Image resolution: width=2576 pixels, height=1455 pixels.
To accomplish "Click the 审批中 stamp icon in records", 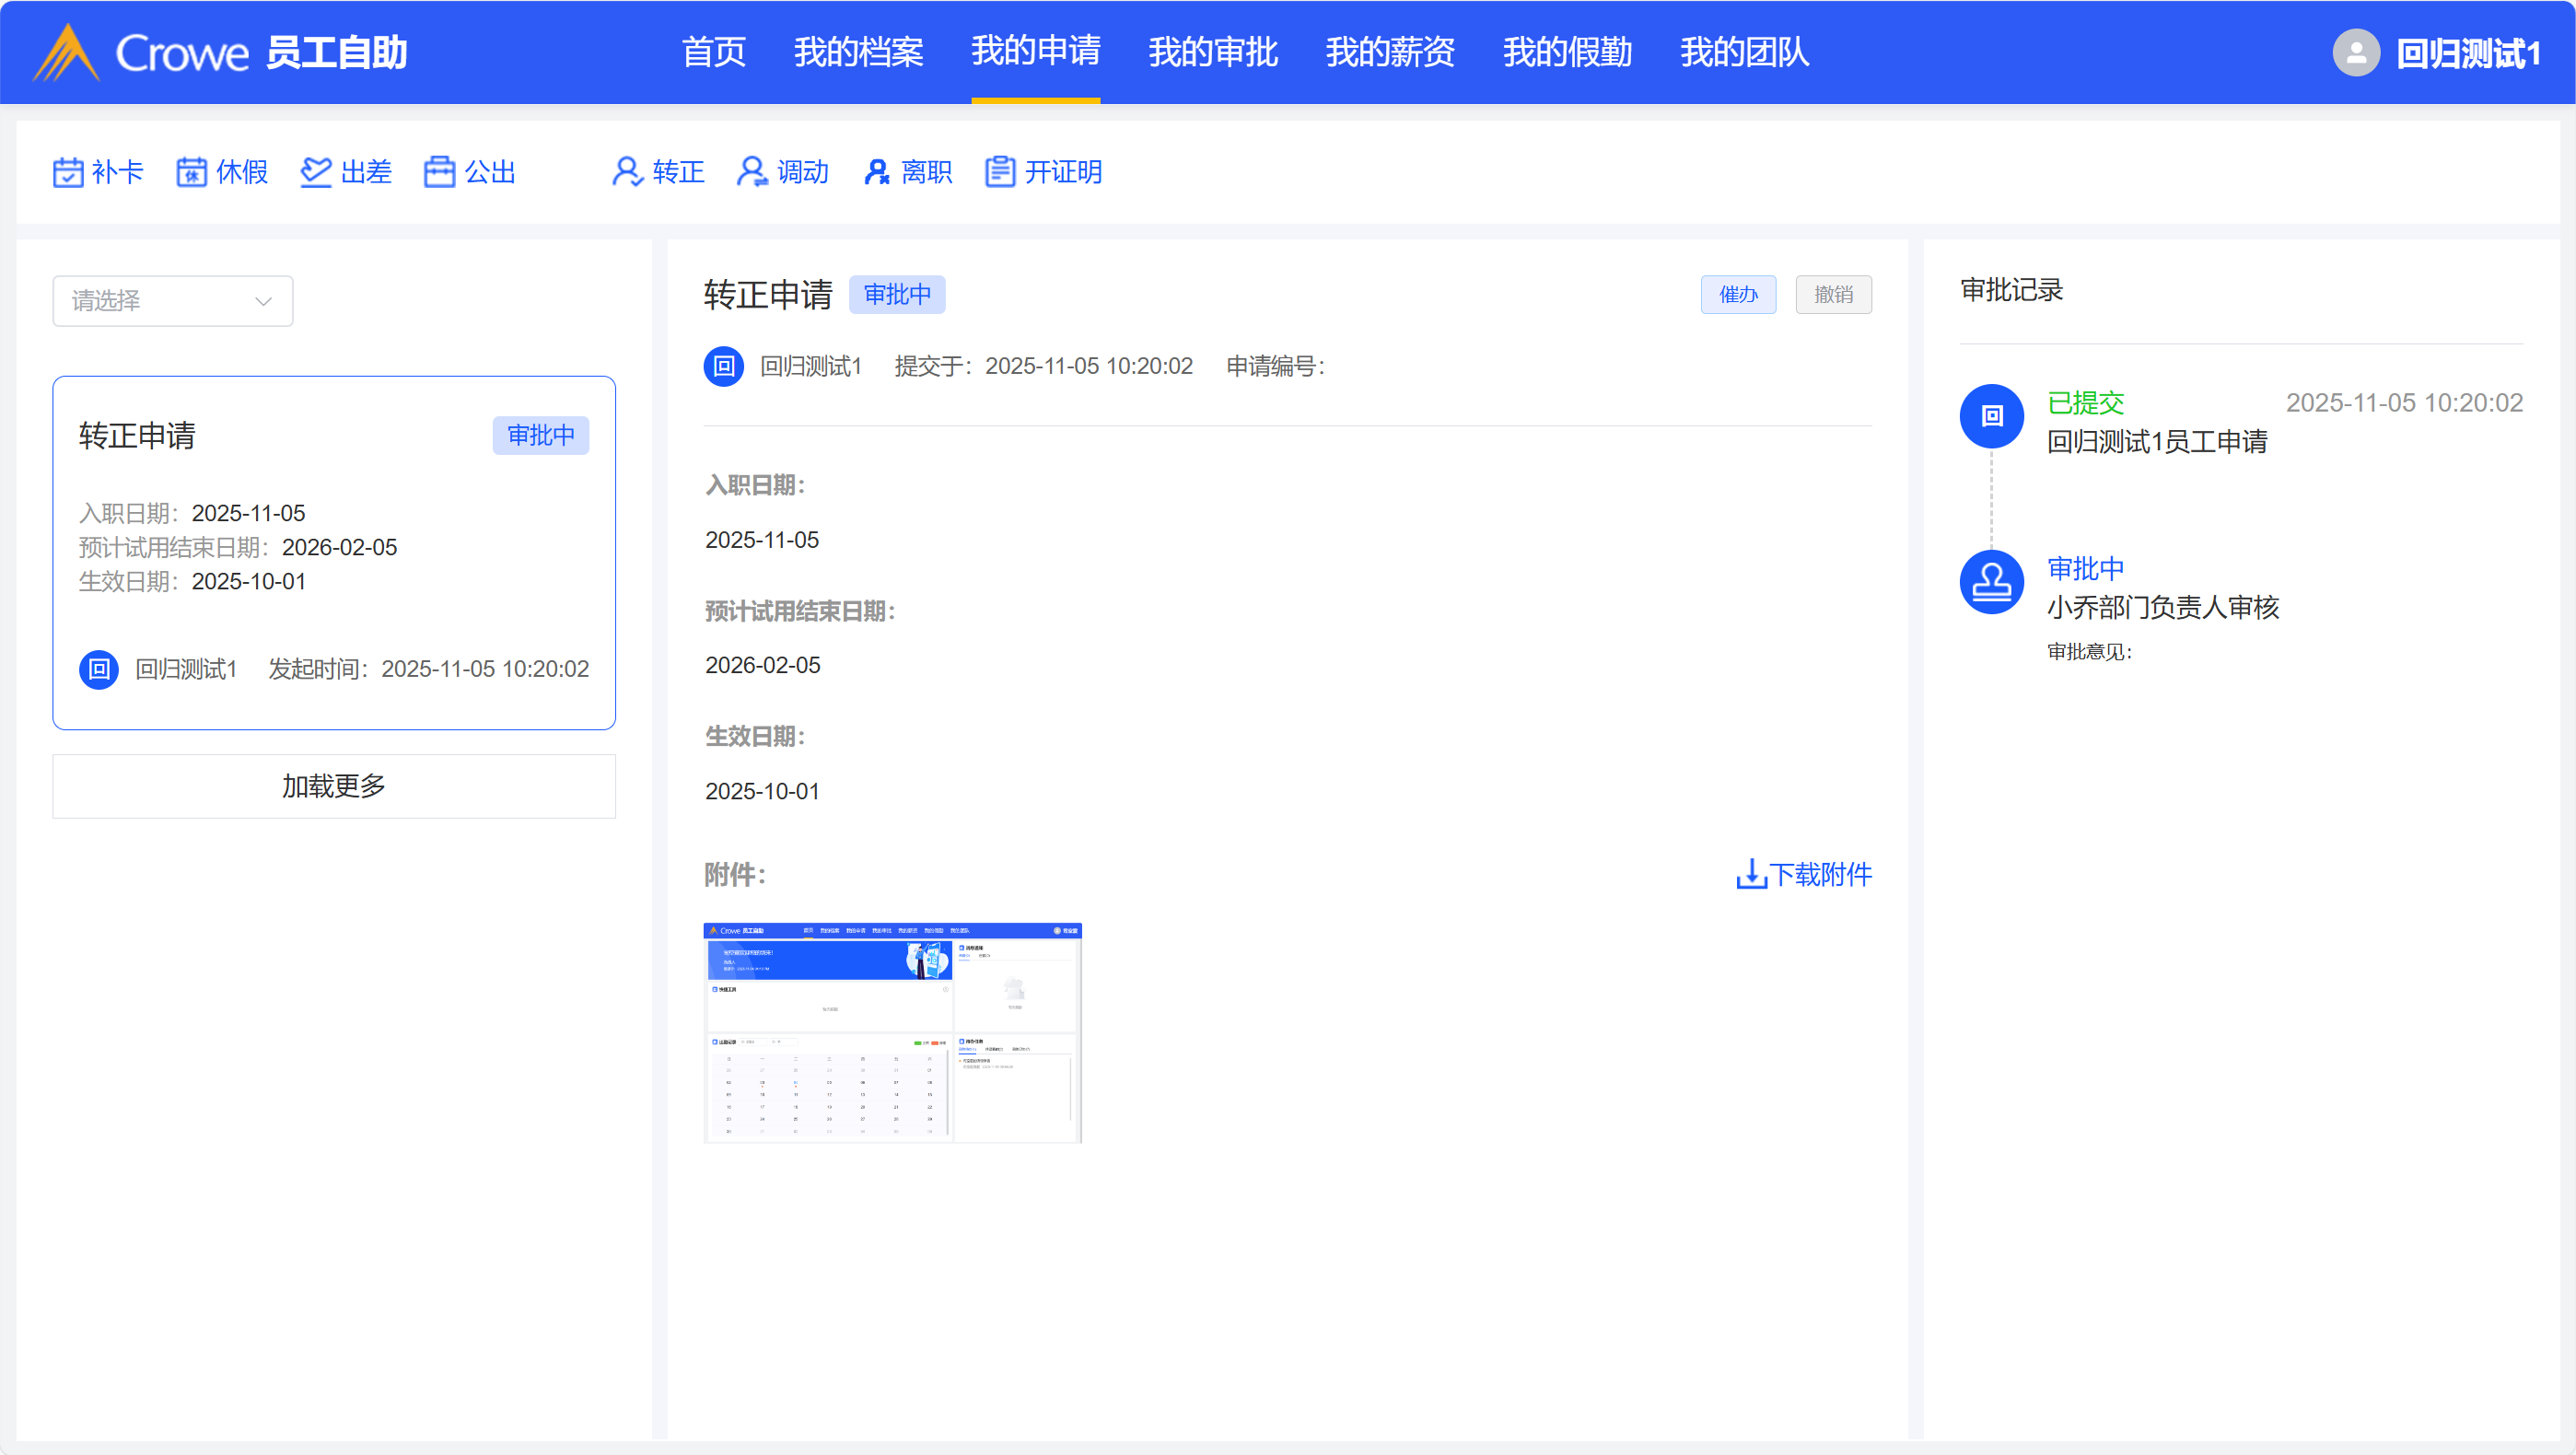I will point(1991,582).
